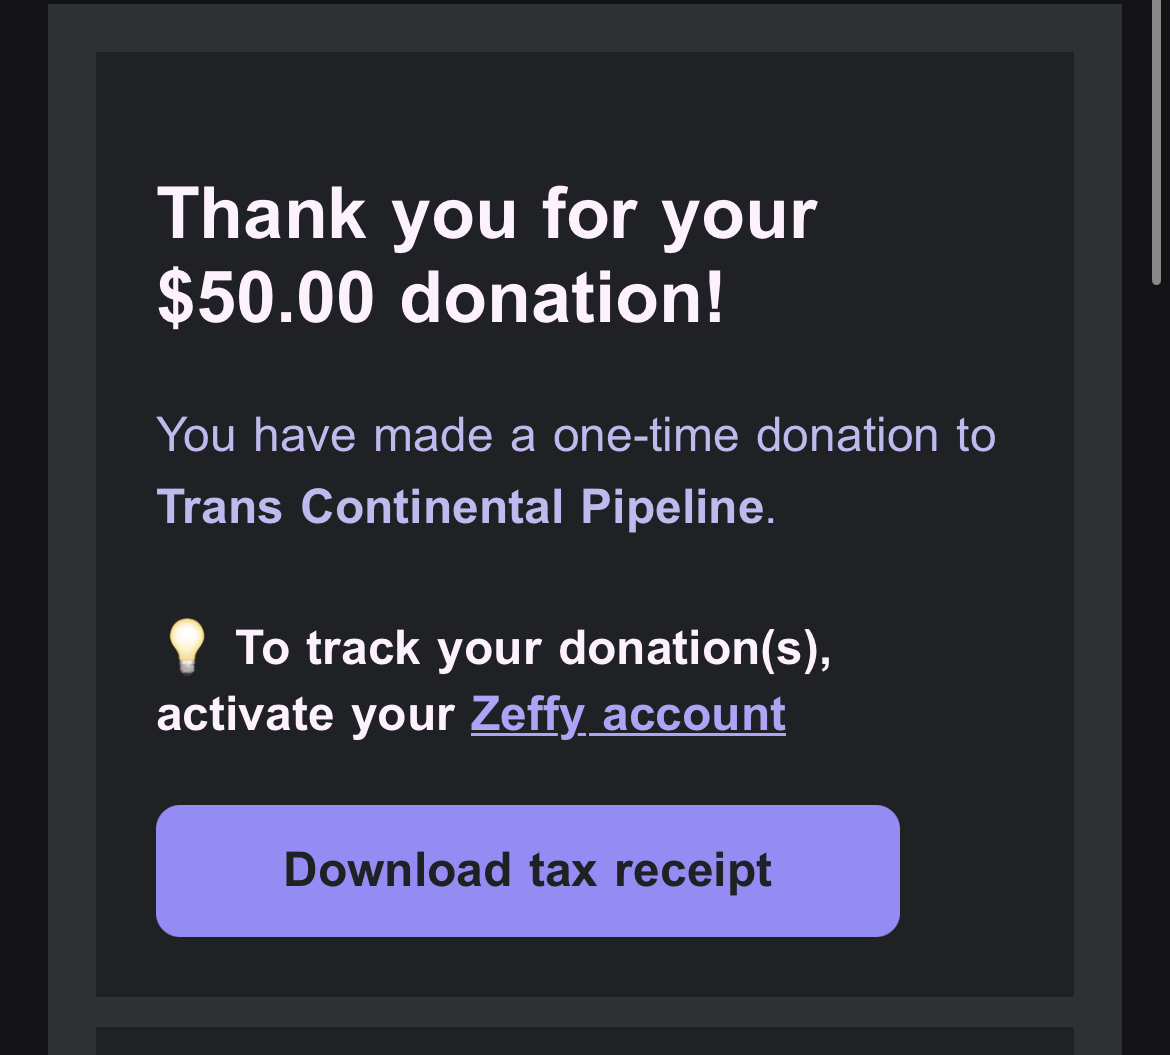The image size is (1170, 1055).
Task: Click the "To track your donation(s)," text
Action: coord(533,648)
